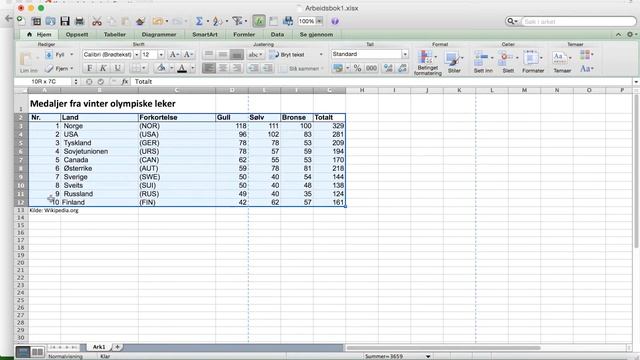640x360 pixels.
Task: Click the Print icon in toolbar
Action: coord(80,21)
